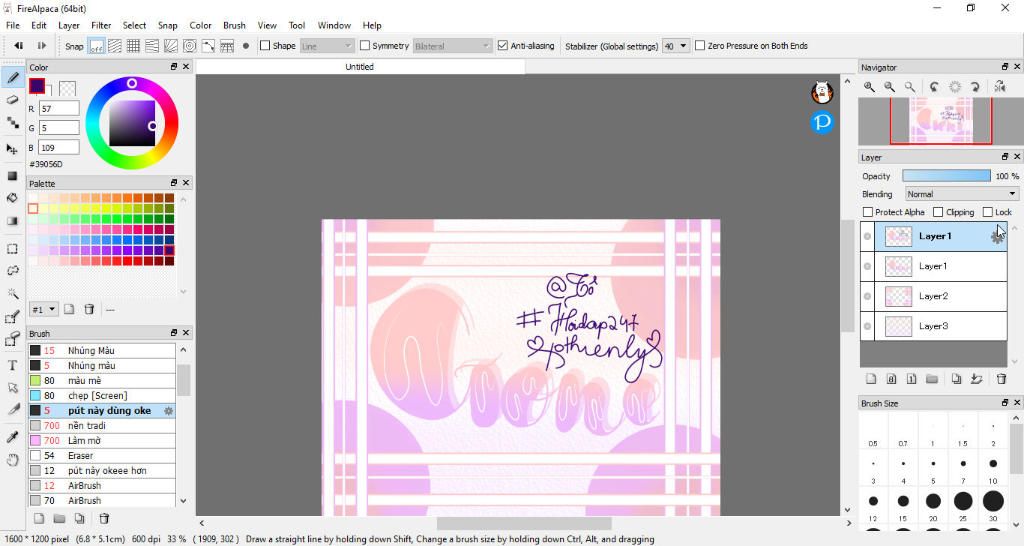Open the Shape Line type dropdown
Viewport: 1024px width, 546px height.
pos(327,46)
